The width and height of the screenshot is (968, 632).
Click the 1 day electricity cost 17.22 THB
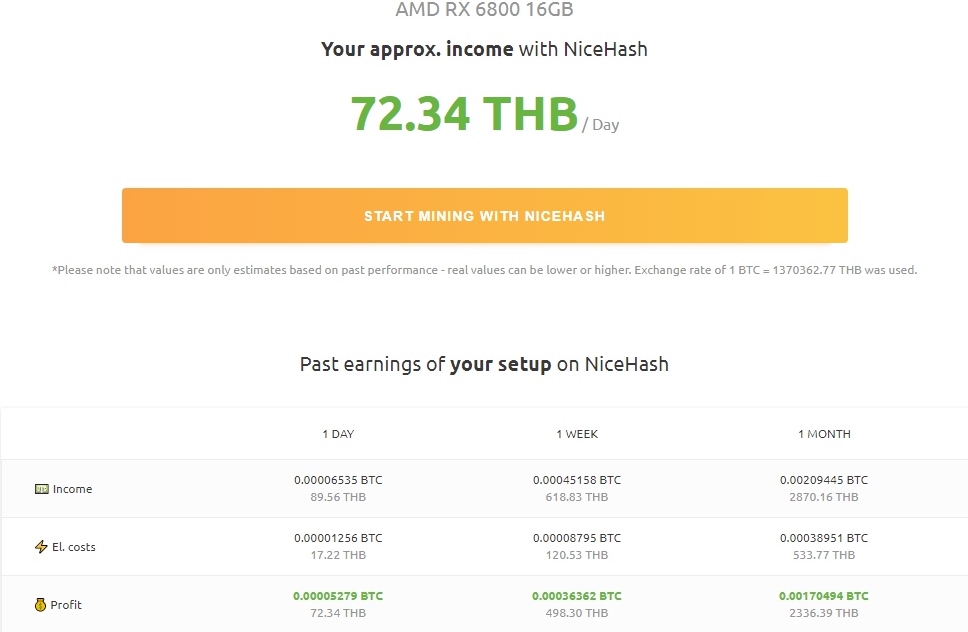[338, 555]
